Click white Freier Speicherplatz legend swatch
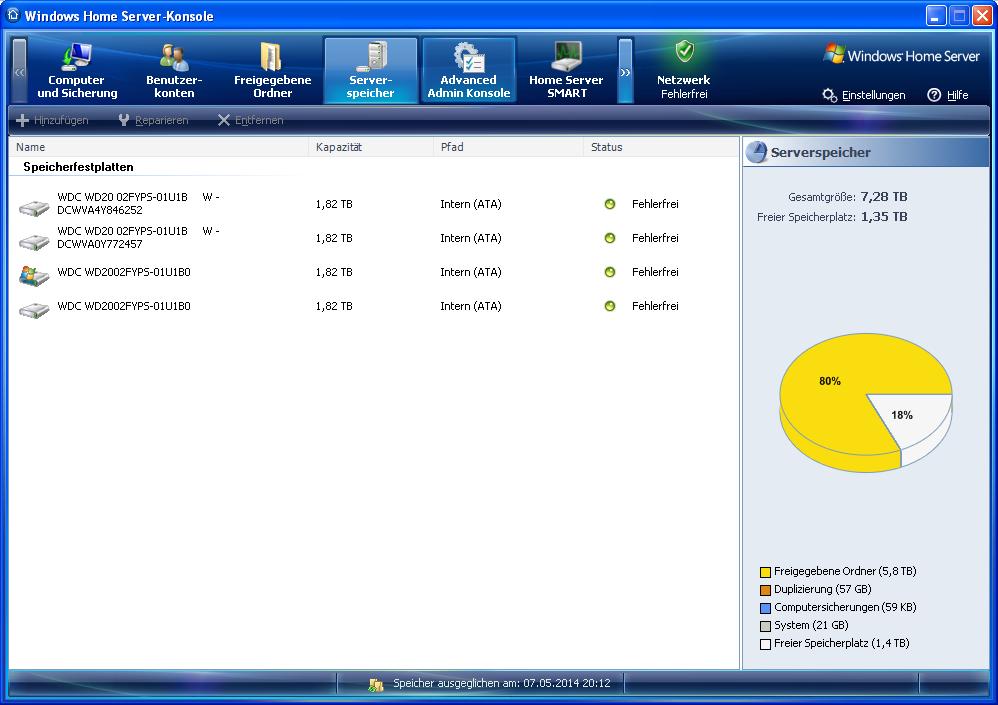The image size is (998, 705). (x=766, y=644)
